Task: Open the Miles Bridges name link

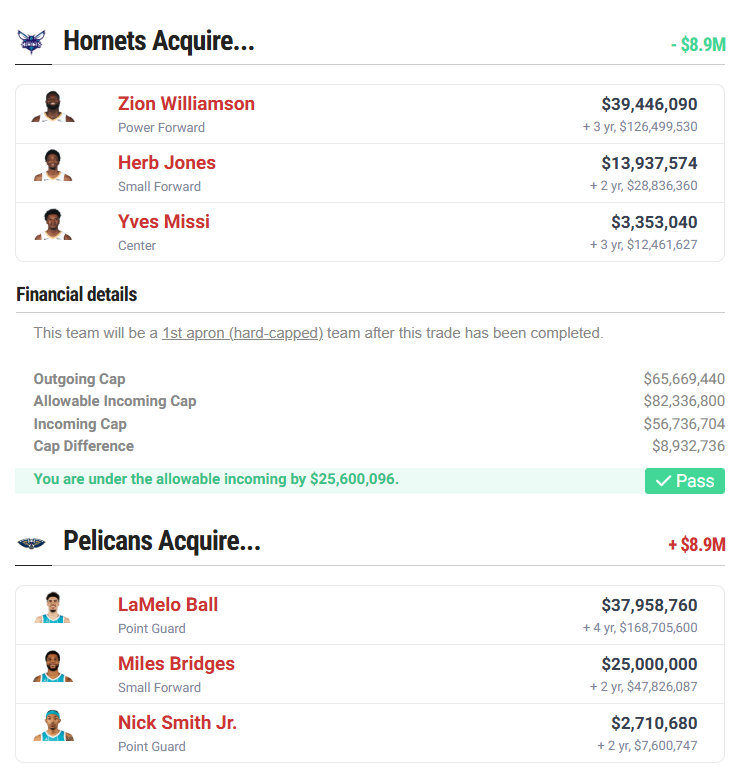Action: pyautogui.click(x=176, y=664)
